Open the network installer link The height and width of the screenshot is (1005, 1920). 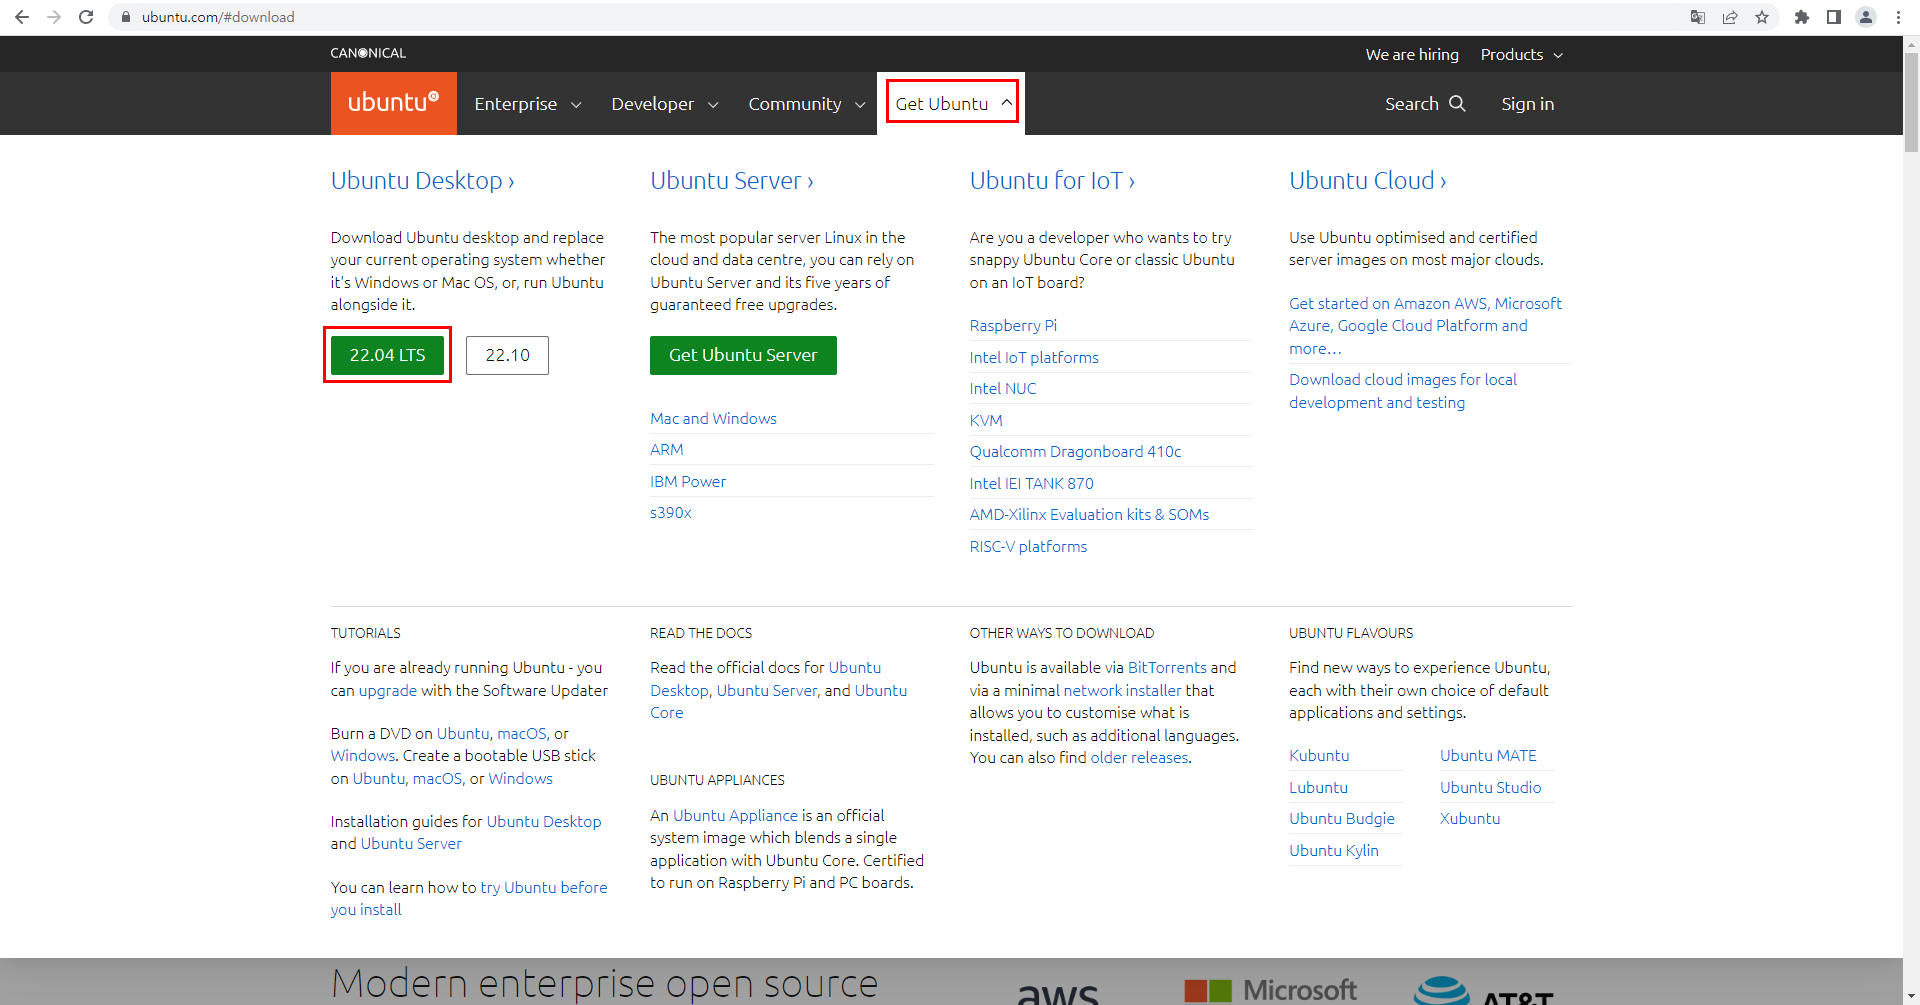click(1122, 690)
